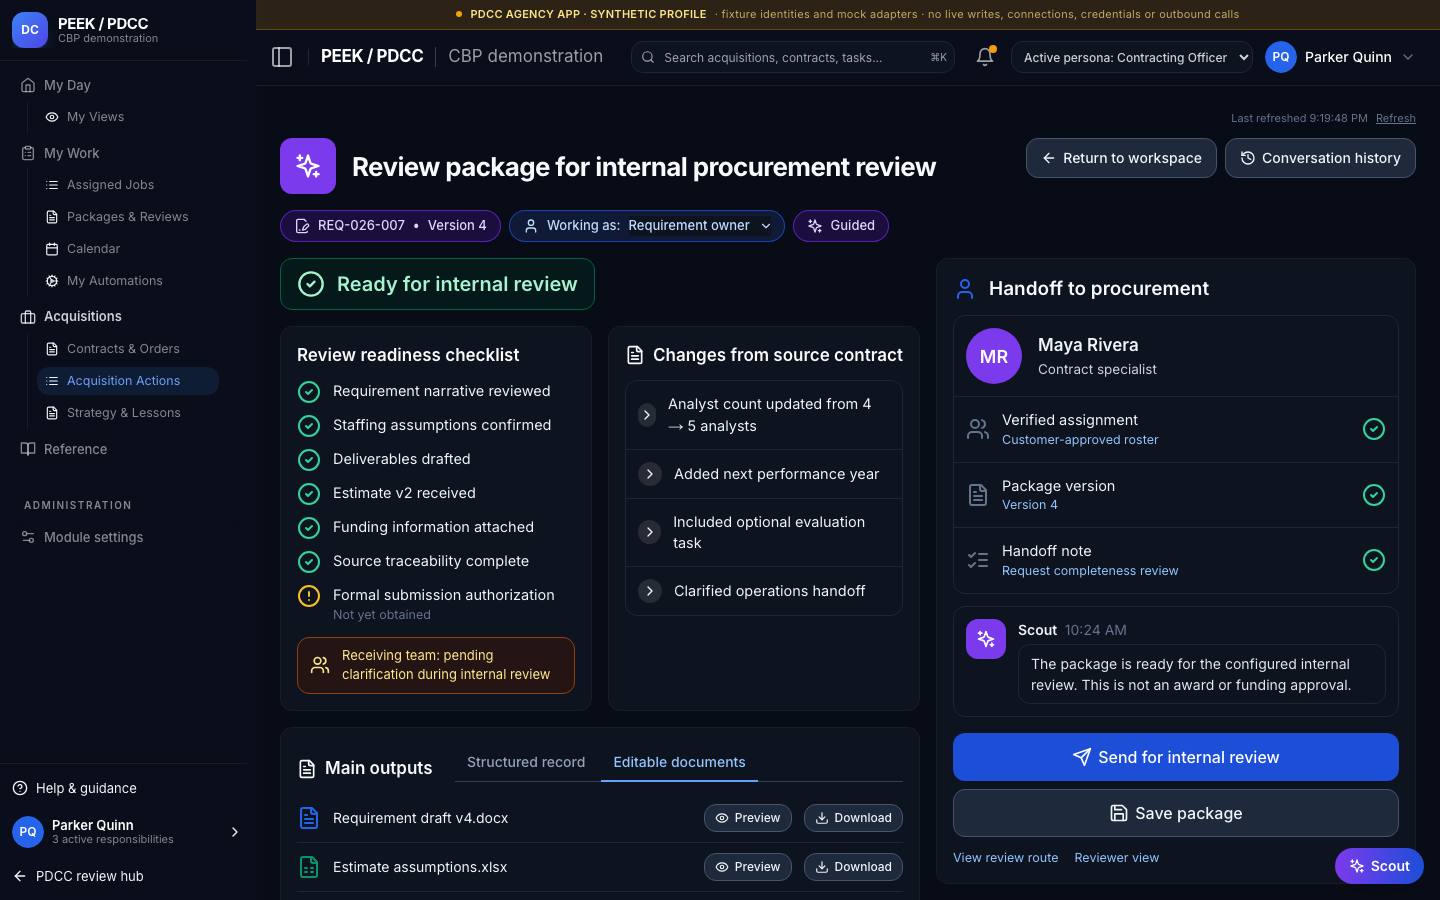The width and height of the screenshot is (1440, 900).
Task: Open the notifications bell
Action: (985, 57)
